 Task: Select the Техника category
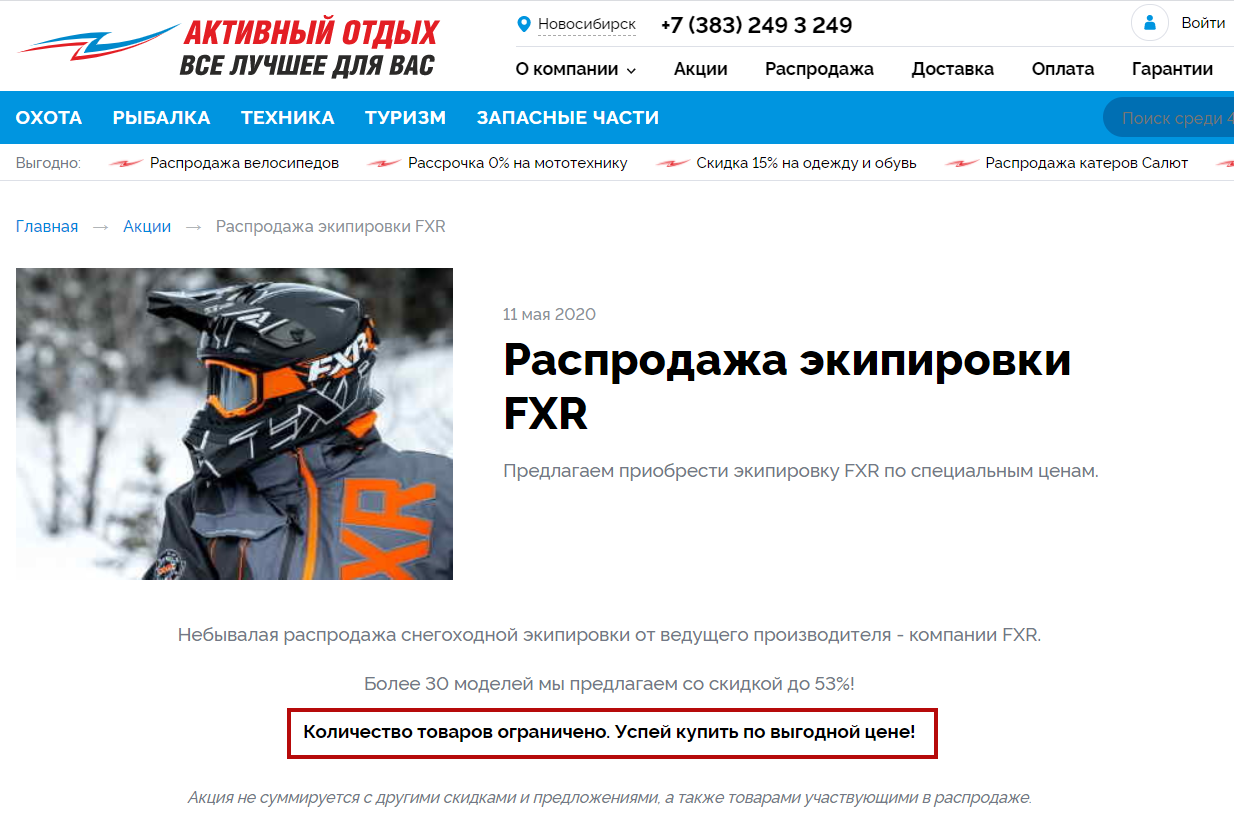[x=288, y=118]
